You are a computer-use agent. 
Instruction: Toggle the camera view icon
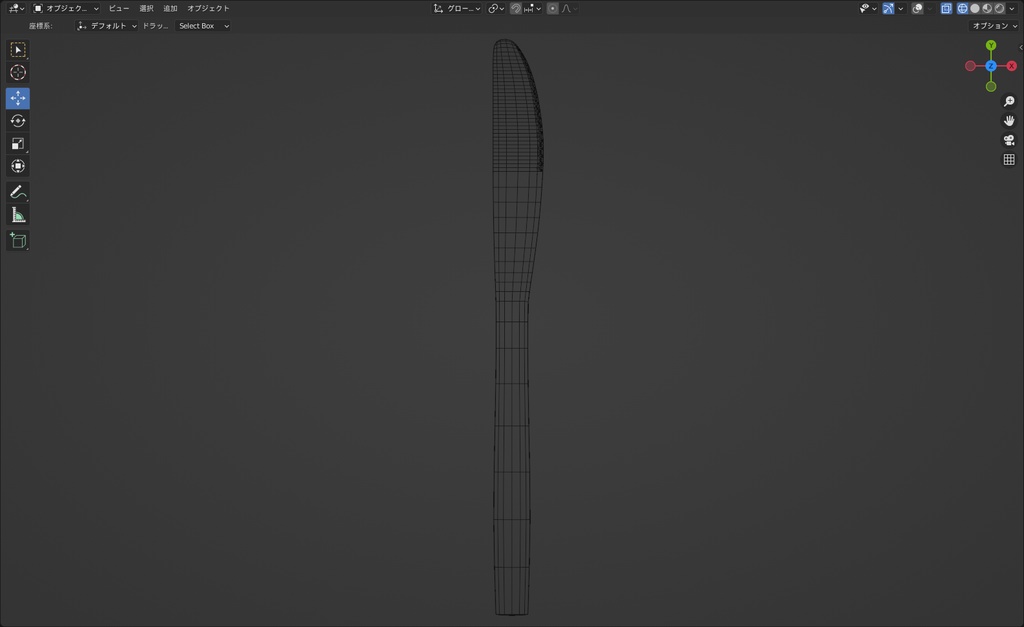pos(1009,140)
